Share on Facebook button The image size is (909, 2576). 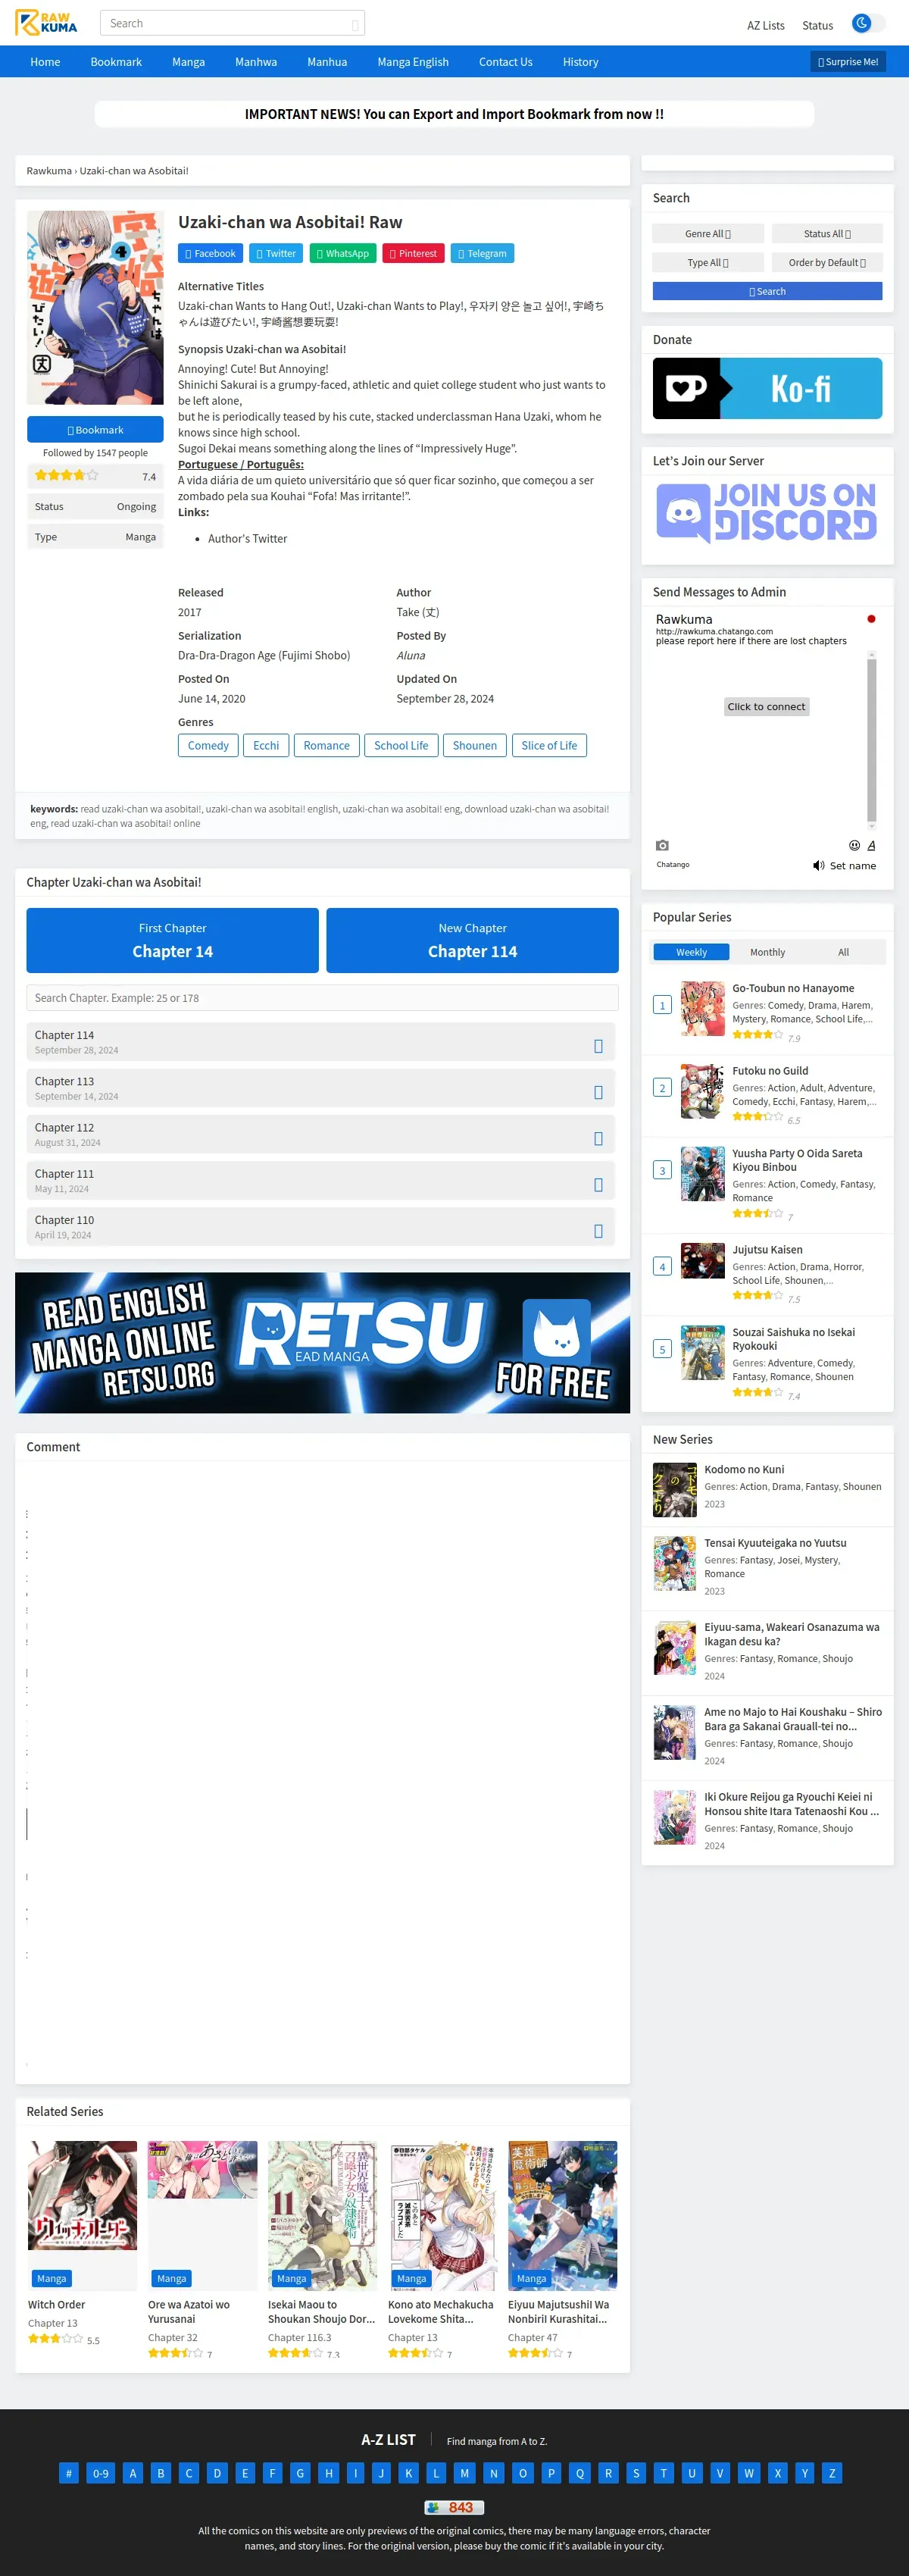[211, 254]
